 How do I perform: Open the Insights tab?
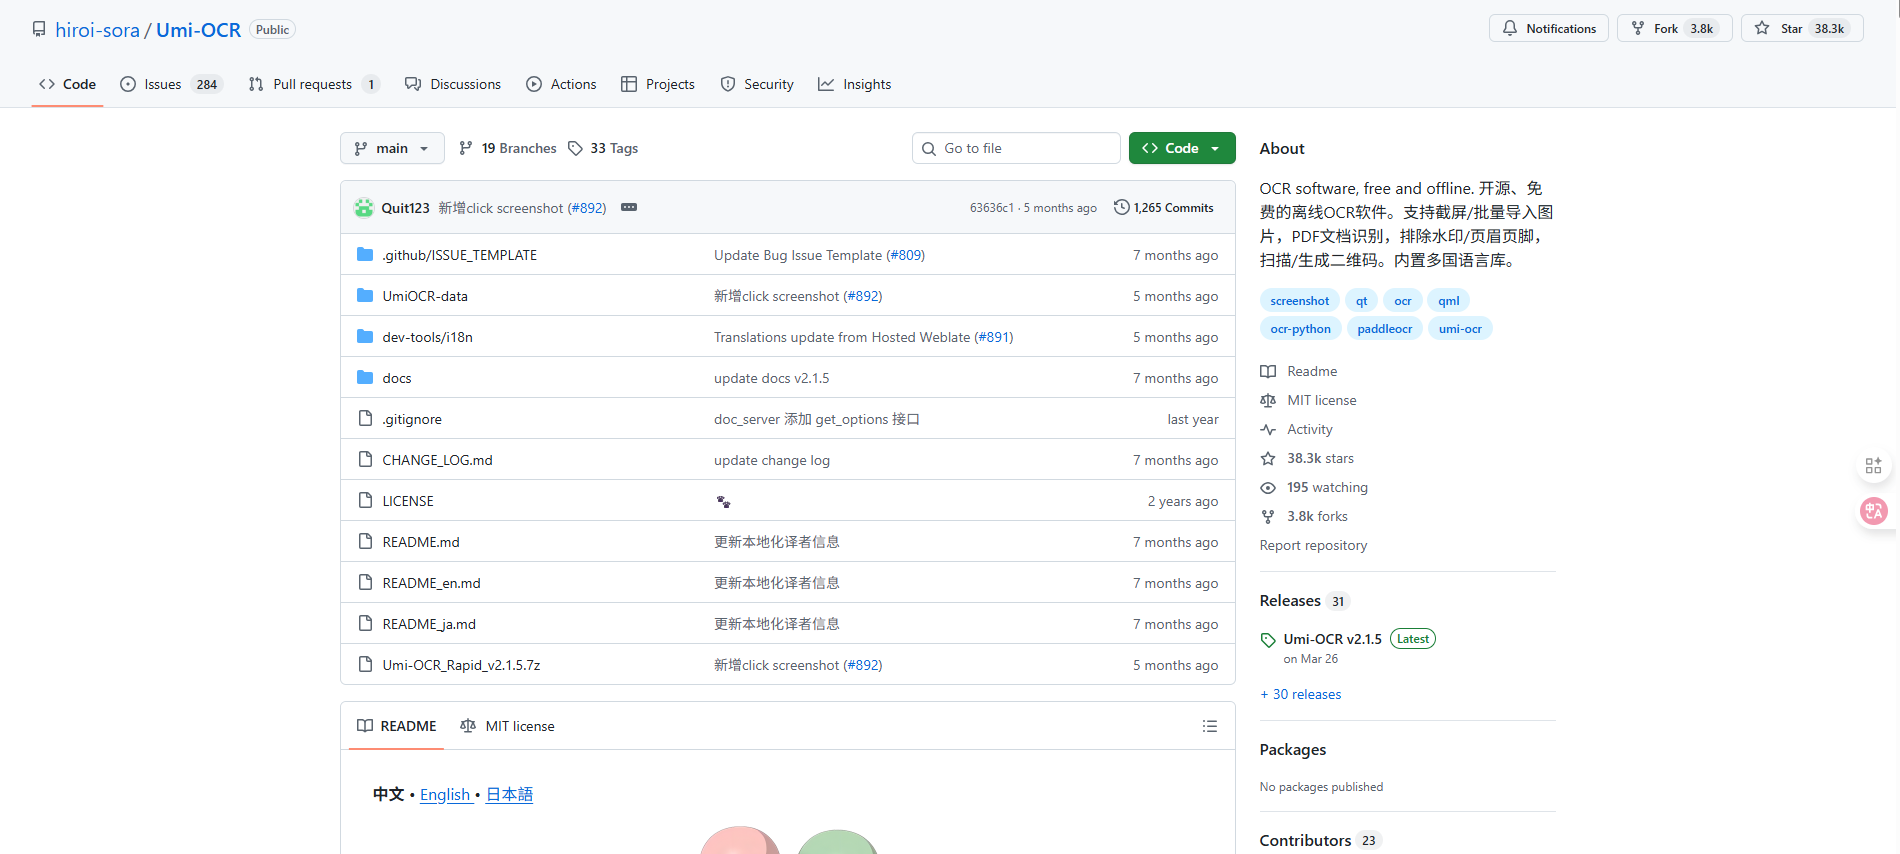pyautogui.click(x=855, y=84)
